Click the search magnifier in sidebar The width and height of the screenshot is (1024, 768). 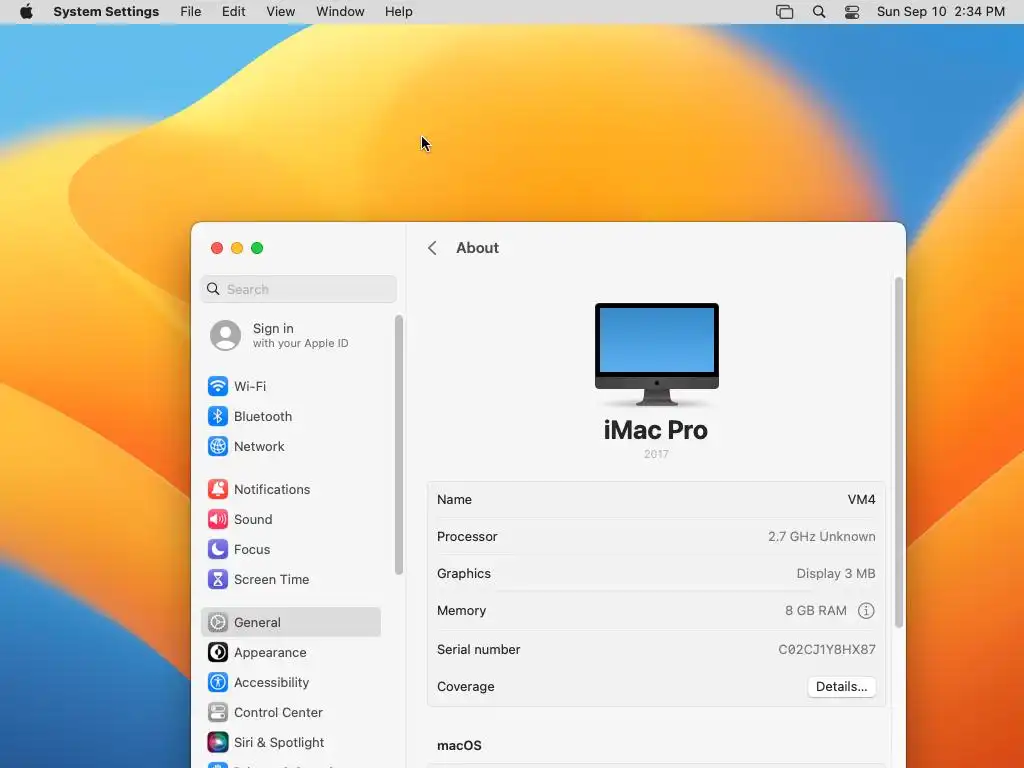point(213,289)
